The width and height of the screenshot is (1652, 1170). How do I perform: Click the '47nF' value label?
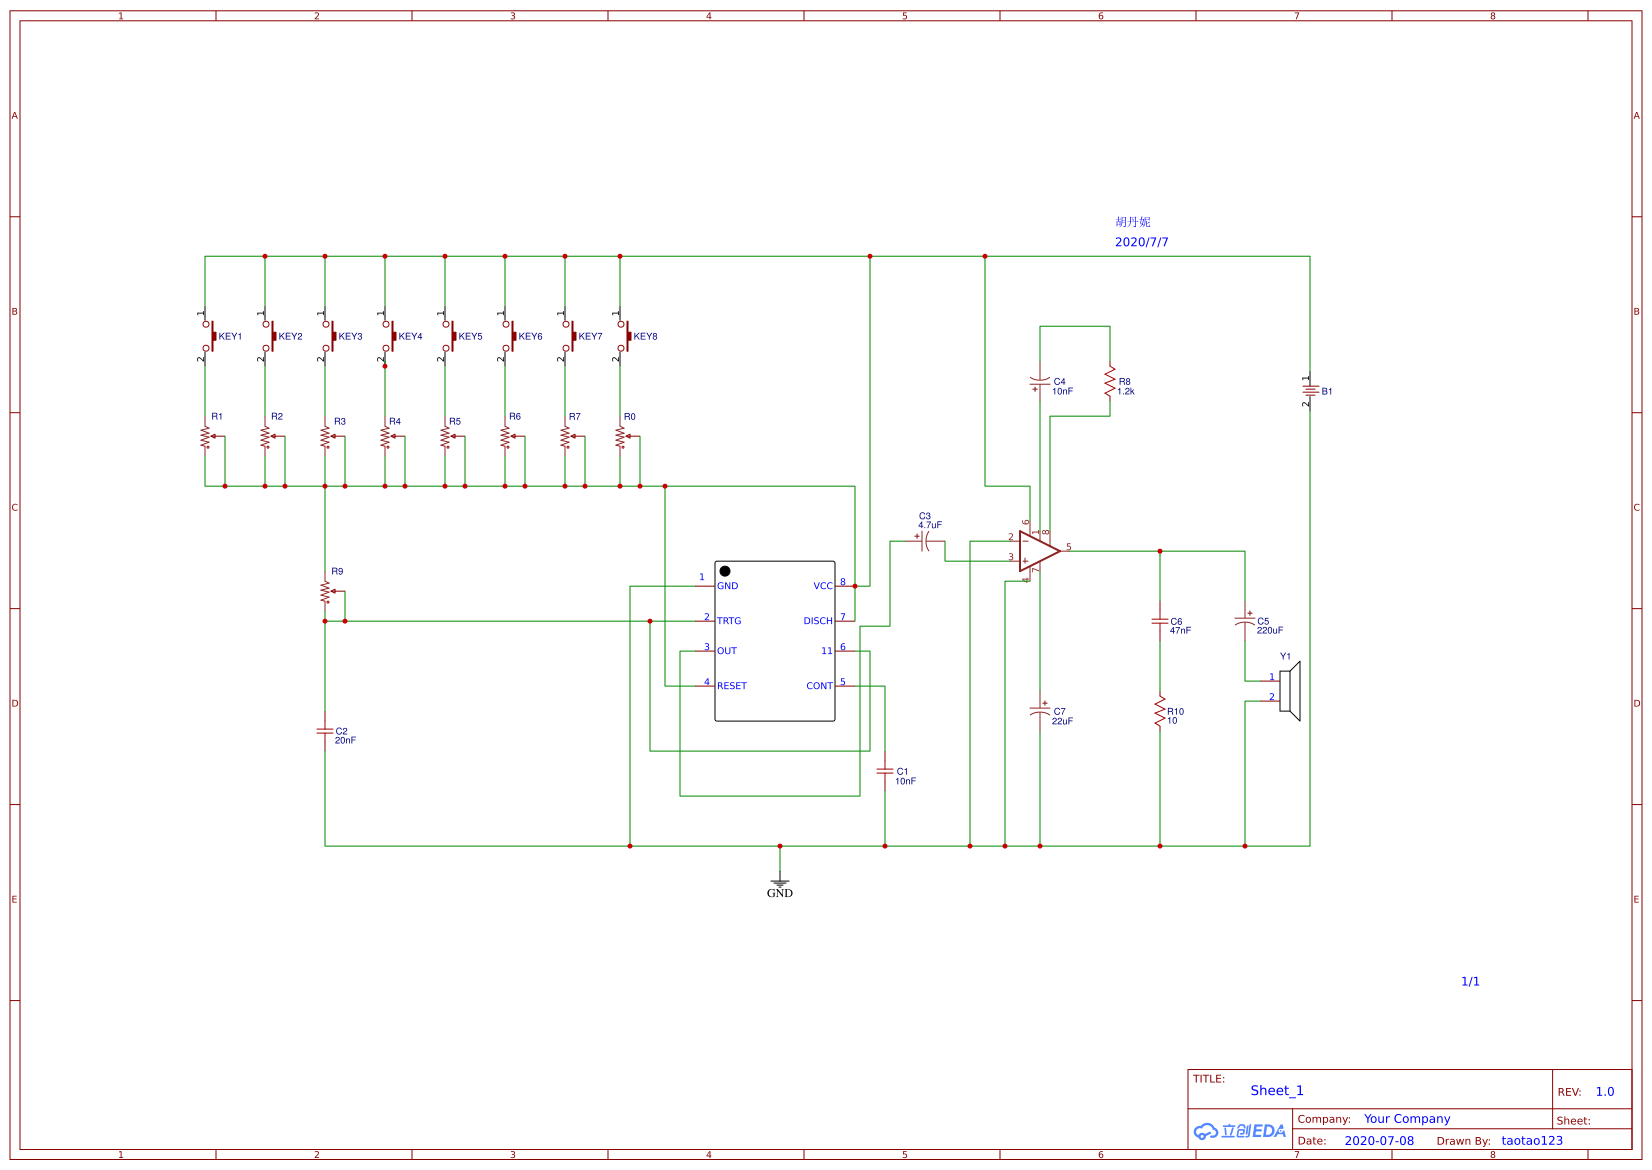(x=1181, y=631)
